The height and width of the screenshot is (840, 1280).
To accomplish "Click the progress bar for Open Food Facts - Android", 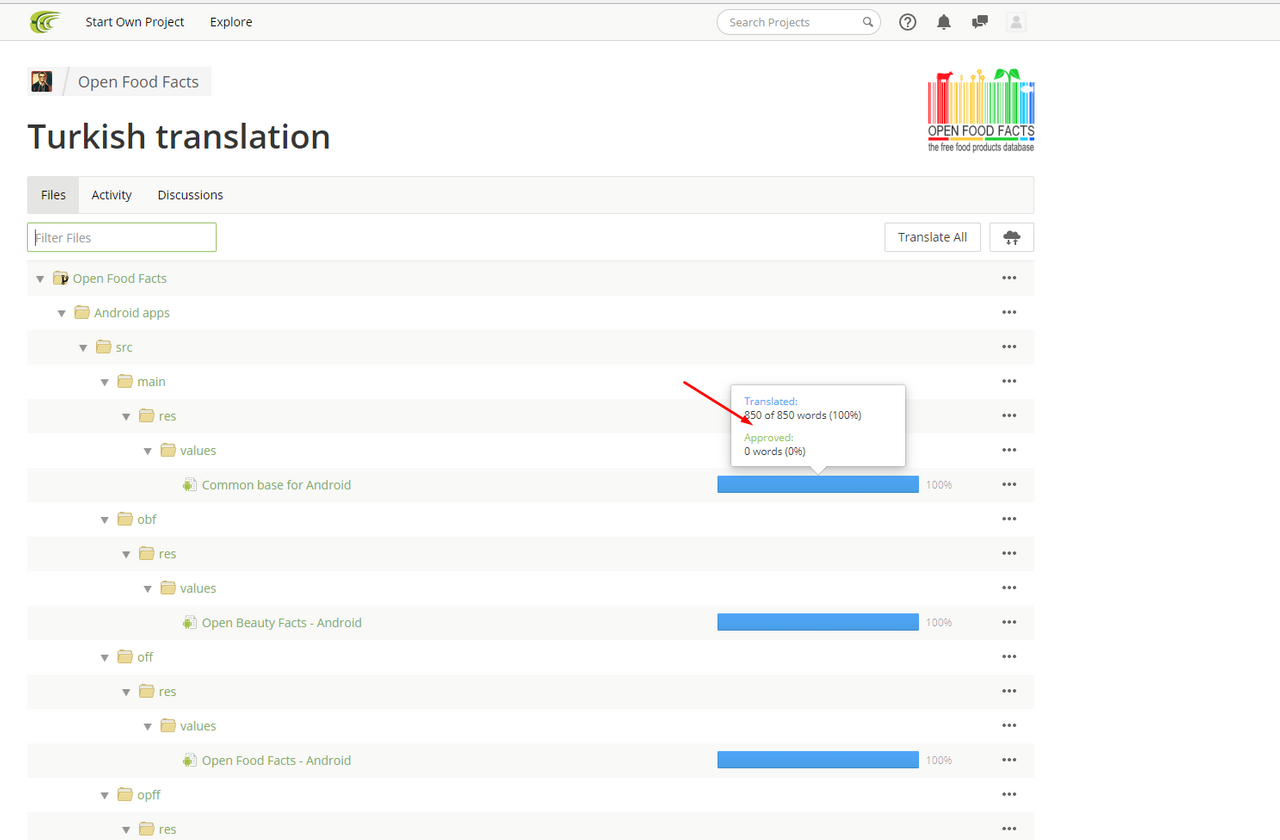I will [x=818, y=760].
